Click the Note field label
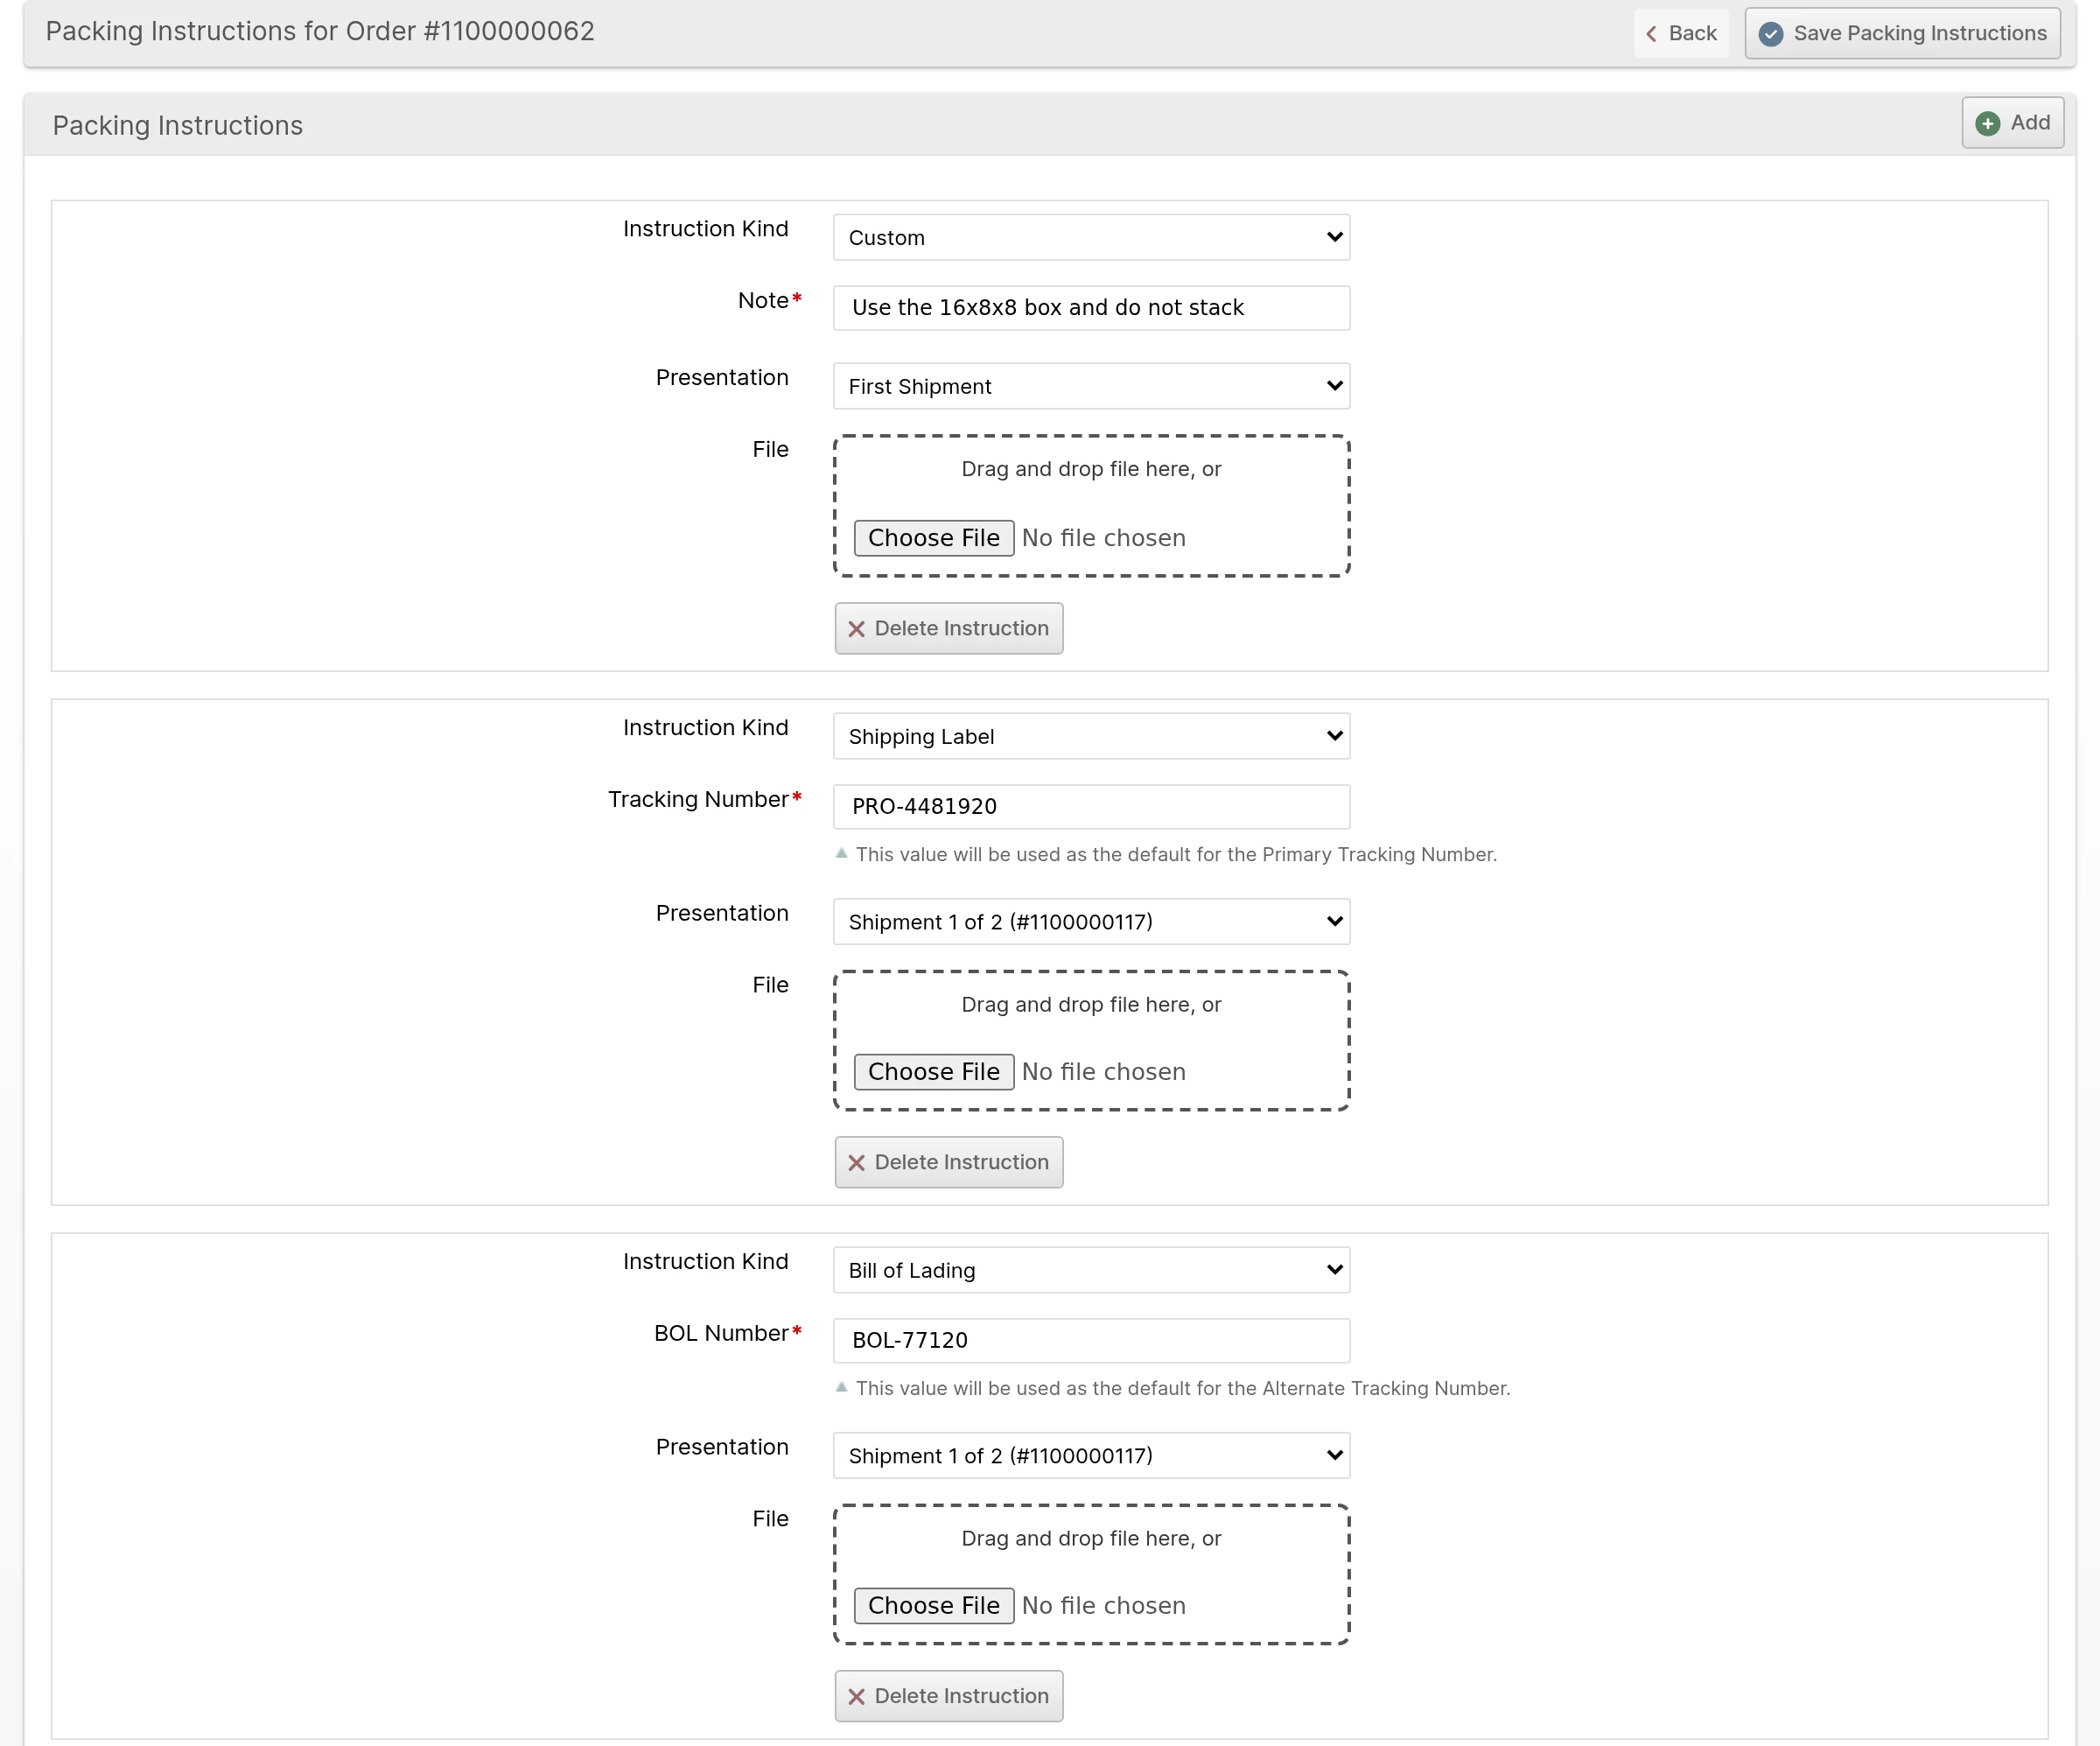The image size is (2100, 1746). coord(763,300)
